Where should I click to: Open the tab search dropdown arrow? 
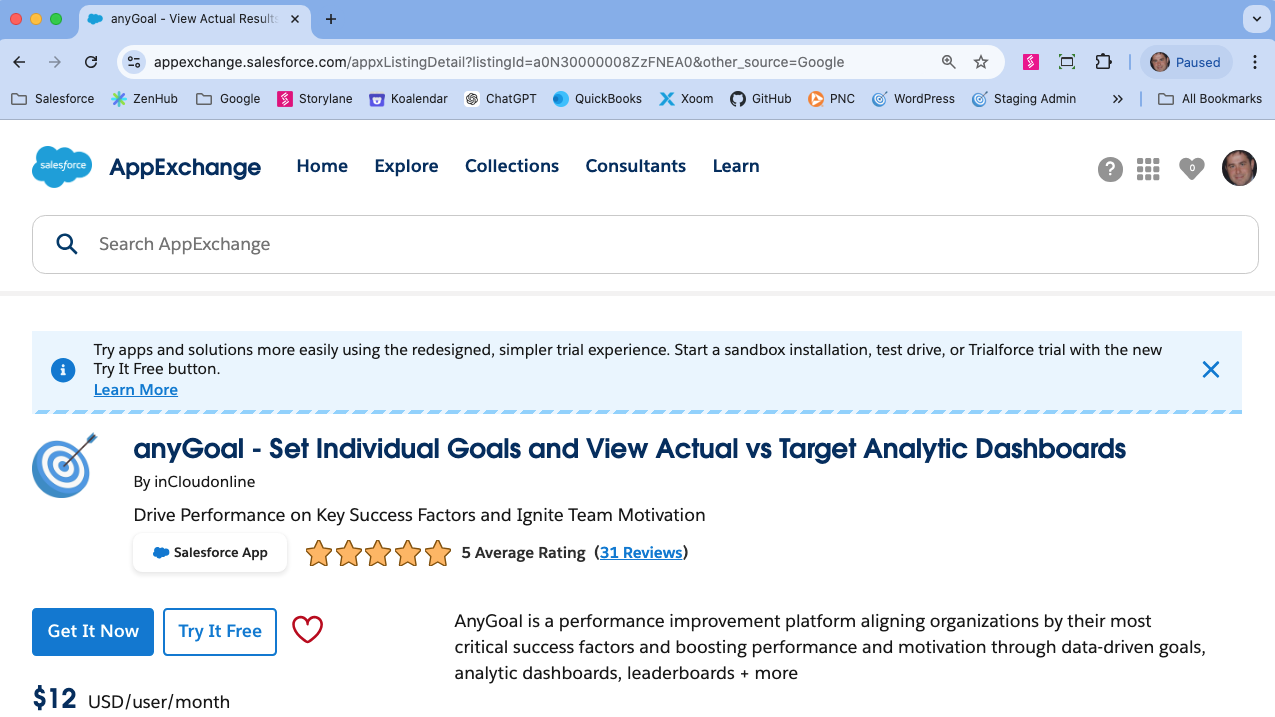(1255, 19)
